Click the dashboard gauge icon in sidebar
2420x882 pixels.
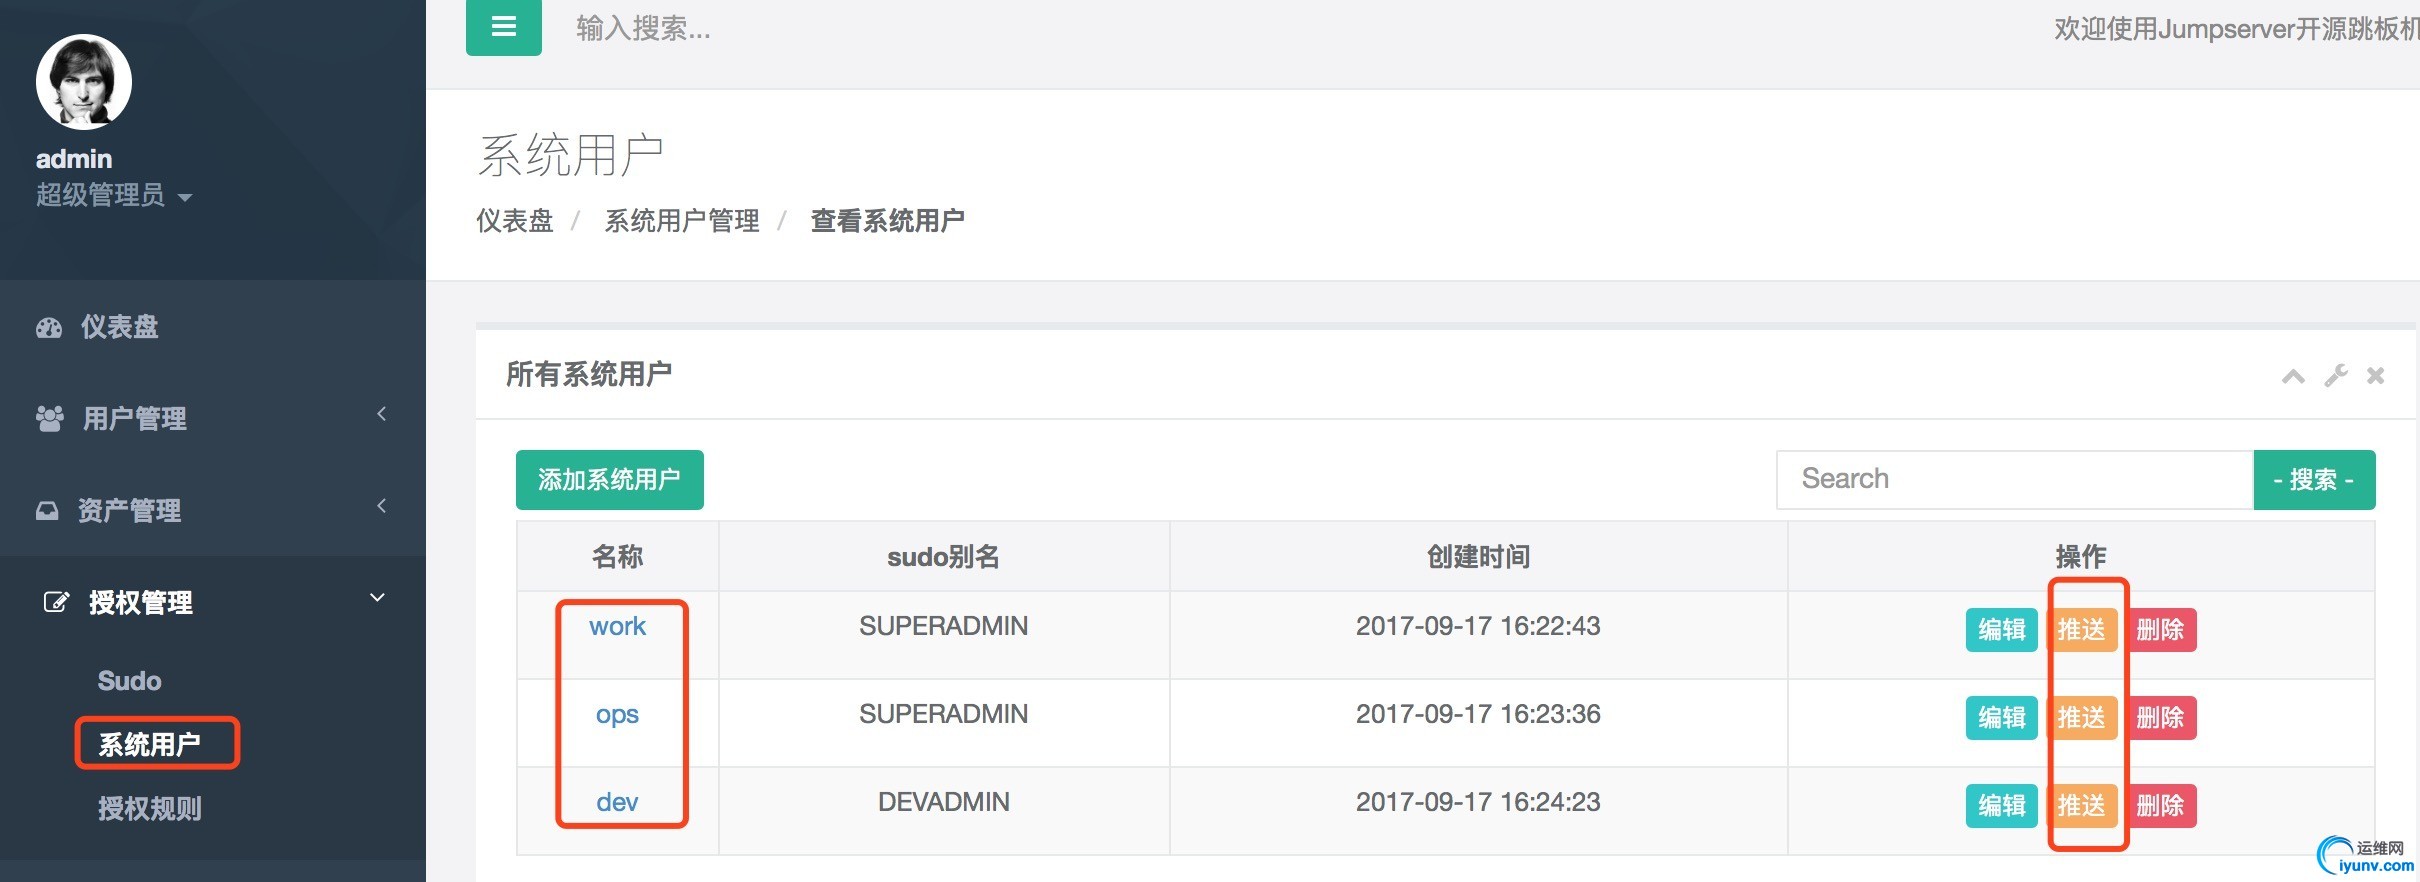tap(49, 328)
